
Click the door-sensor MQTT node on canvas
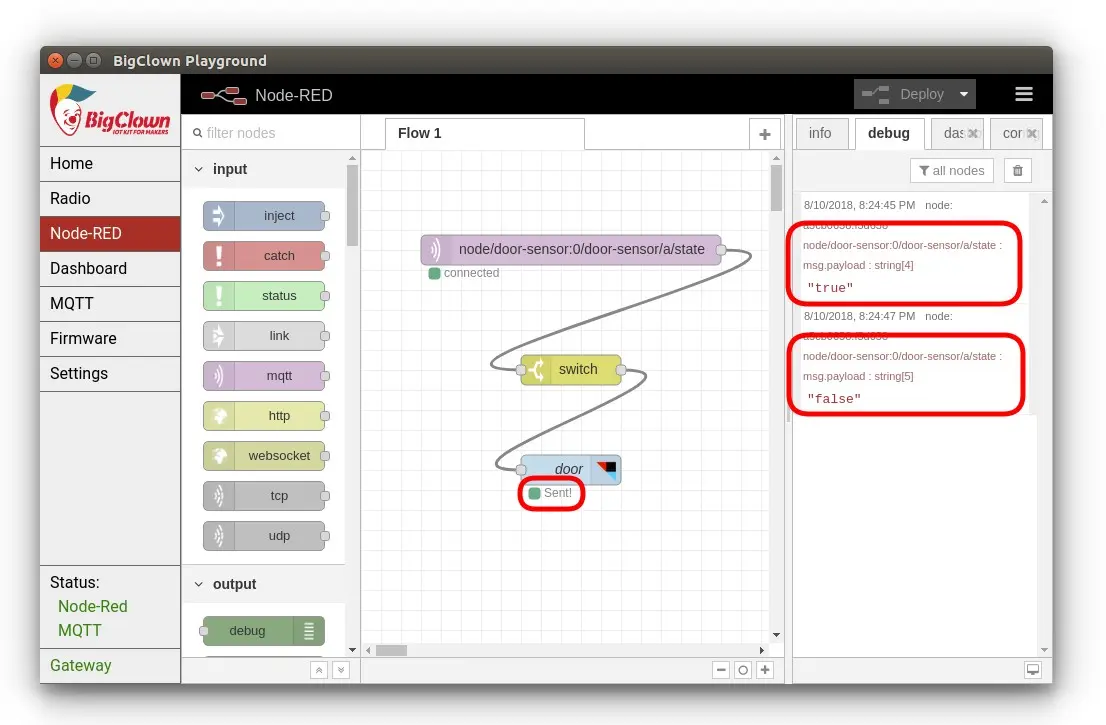(x=571, y=250)
